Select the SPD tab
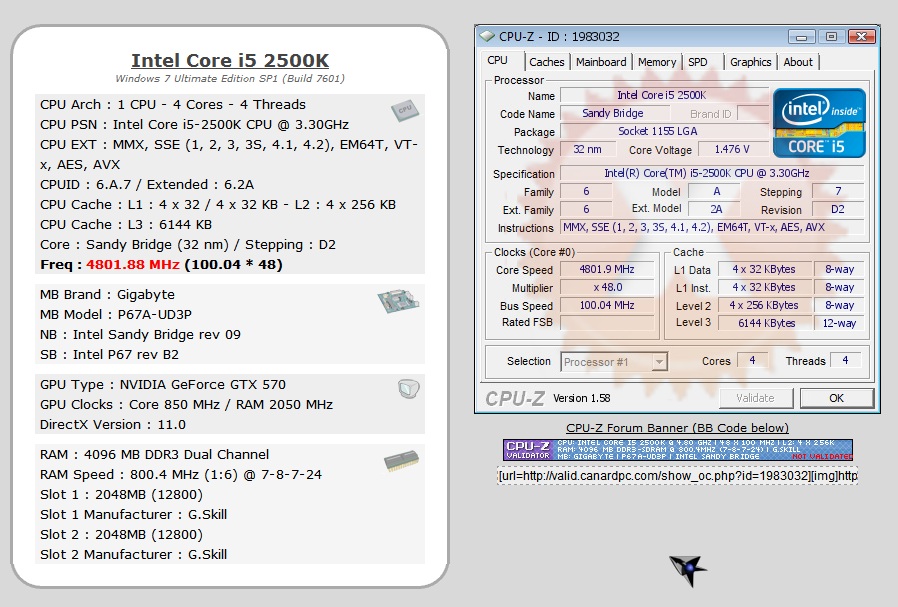The height and width of the screenshot is (607, 898). tap(698, 62)
